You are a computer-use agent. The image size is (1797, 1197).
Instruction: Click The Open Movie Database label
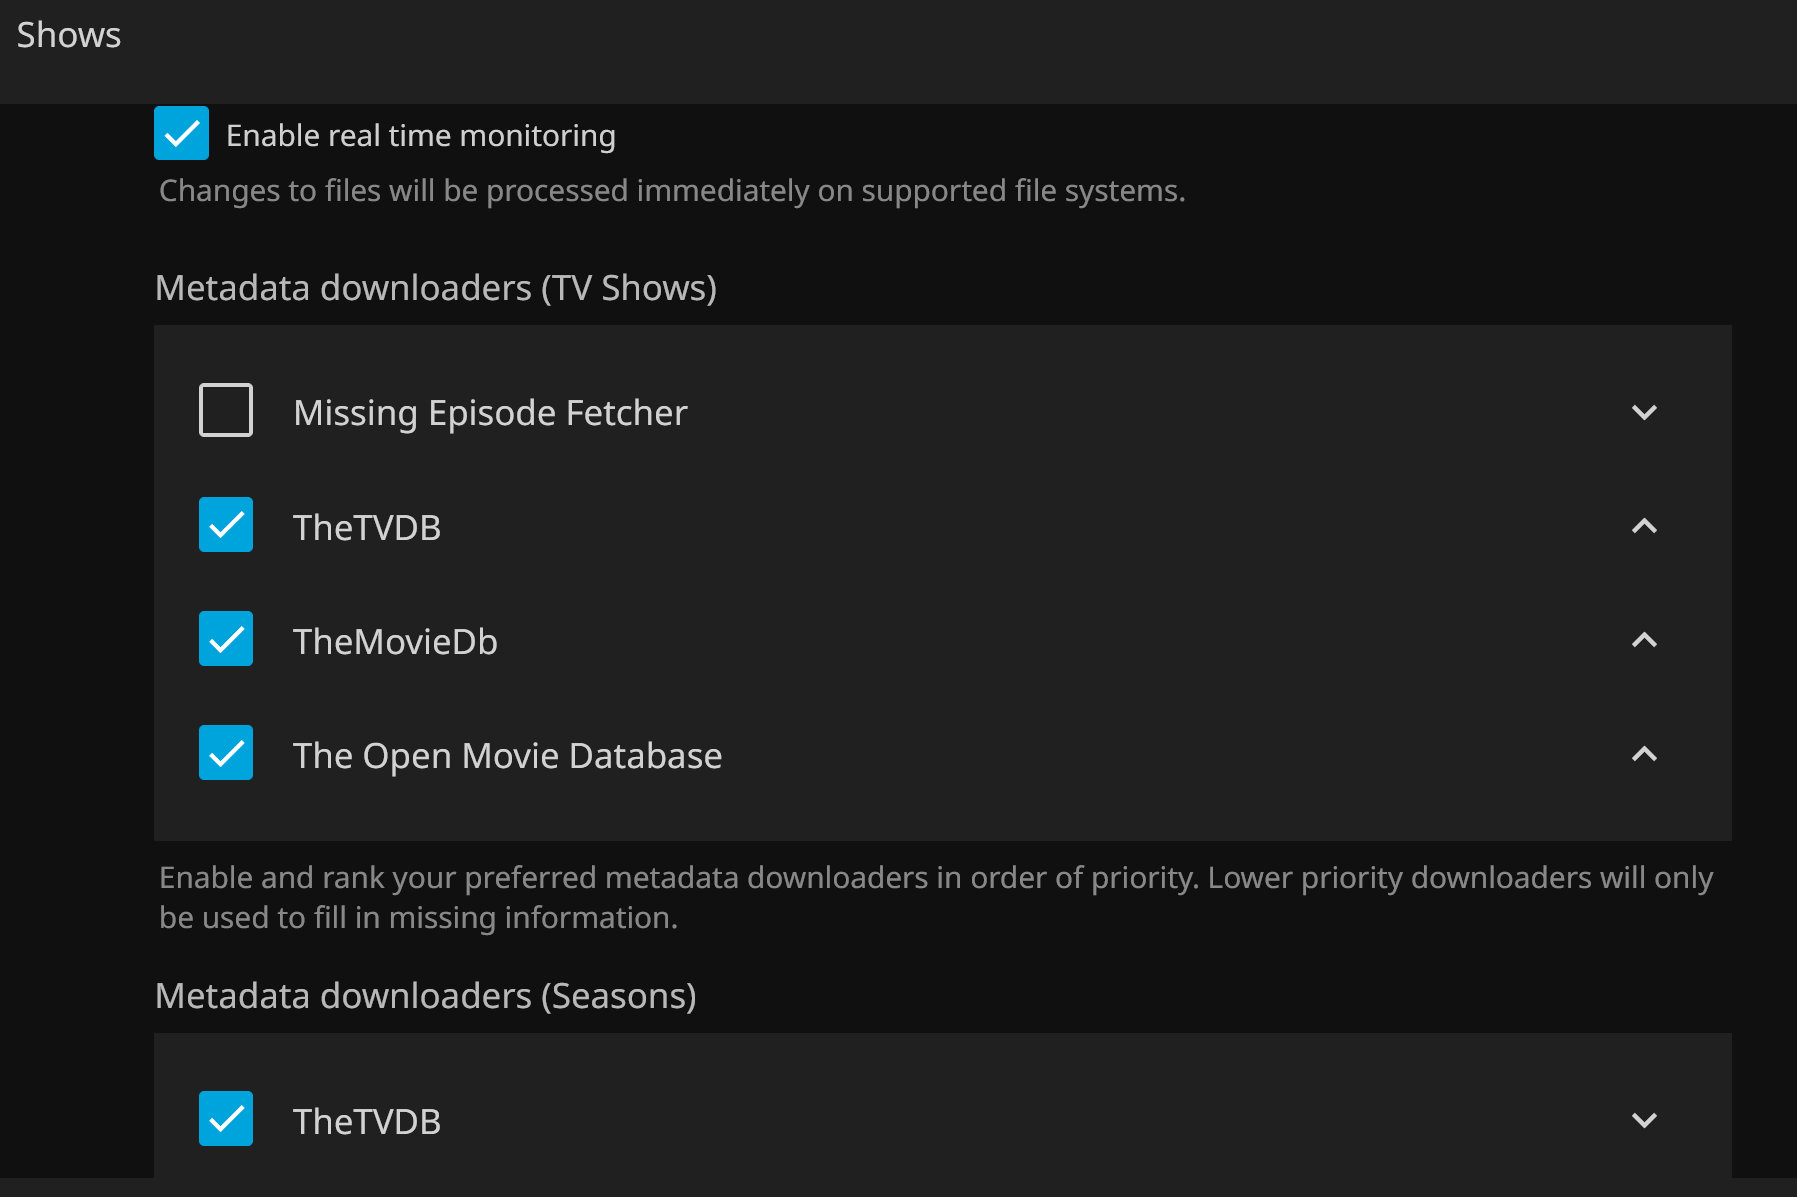(507, 755)
